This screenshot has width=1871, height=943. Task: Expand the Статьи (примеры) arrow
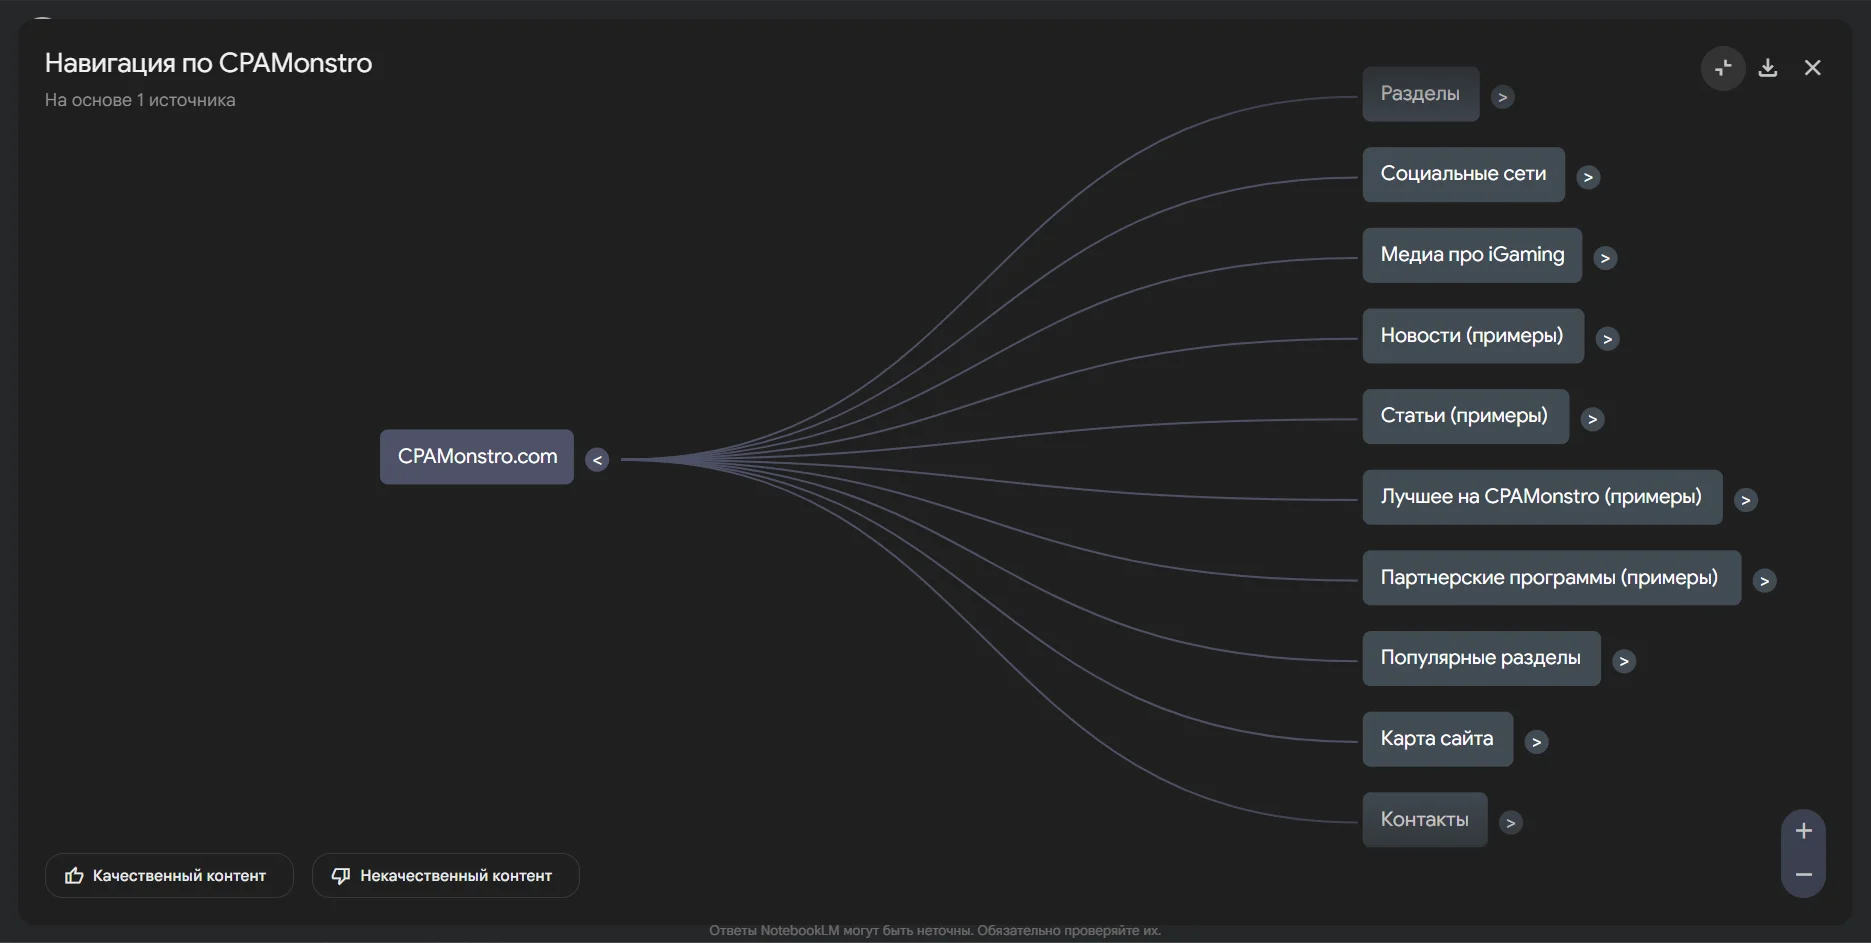click(x=1592, y=419)
